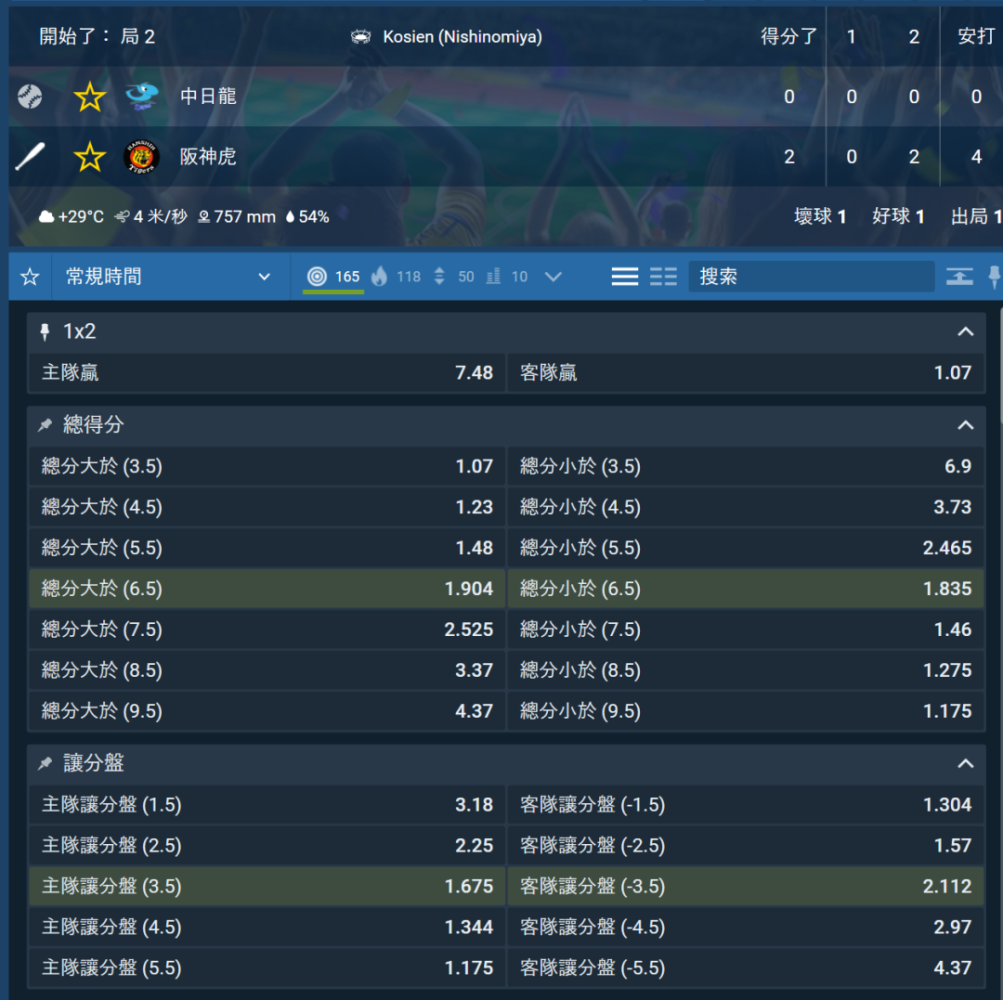Select 總分大於 (4.5) odds 1.23
Image resolution: width=1003 pixels, height=1000 pixels.
point(267,507)
